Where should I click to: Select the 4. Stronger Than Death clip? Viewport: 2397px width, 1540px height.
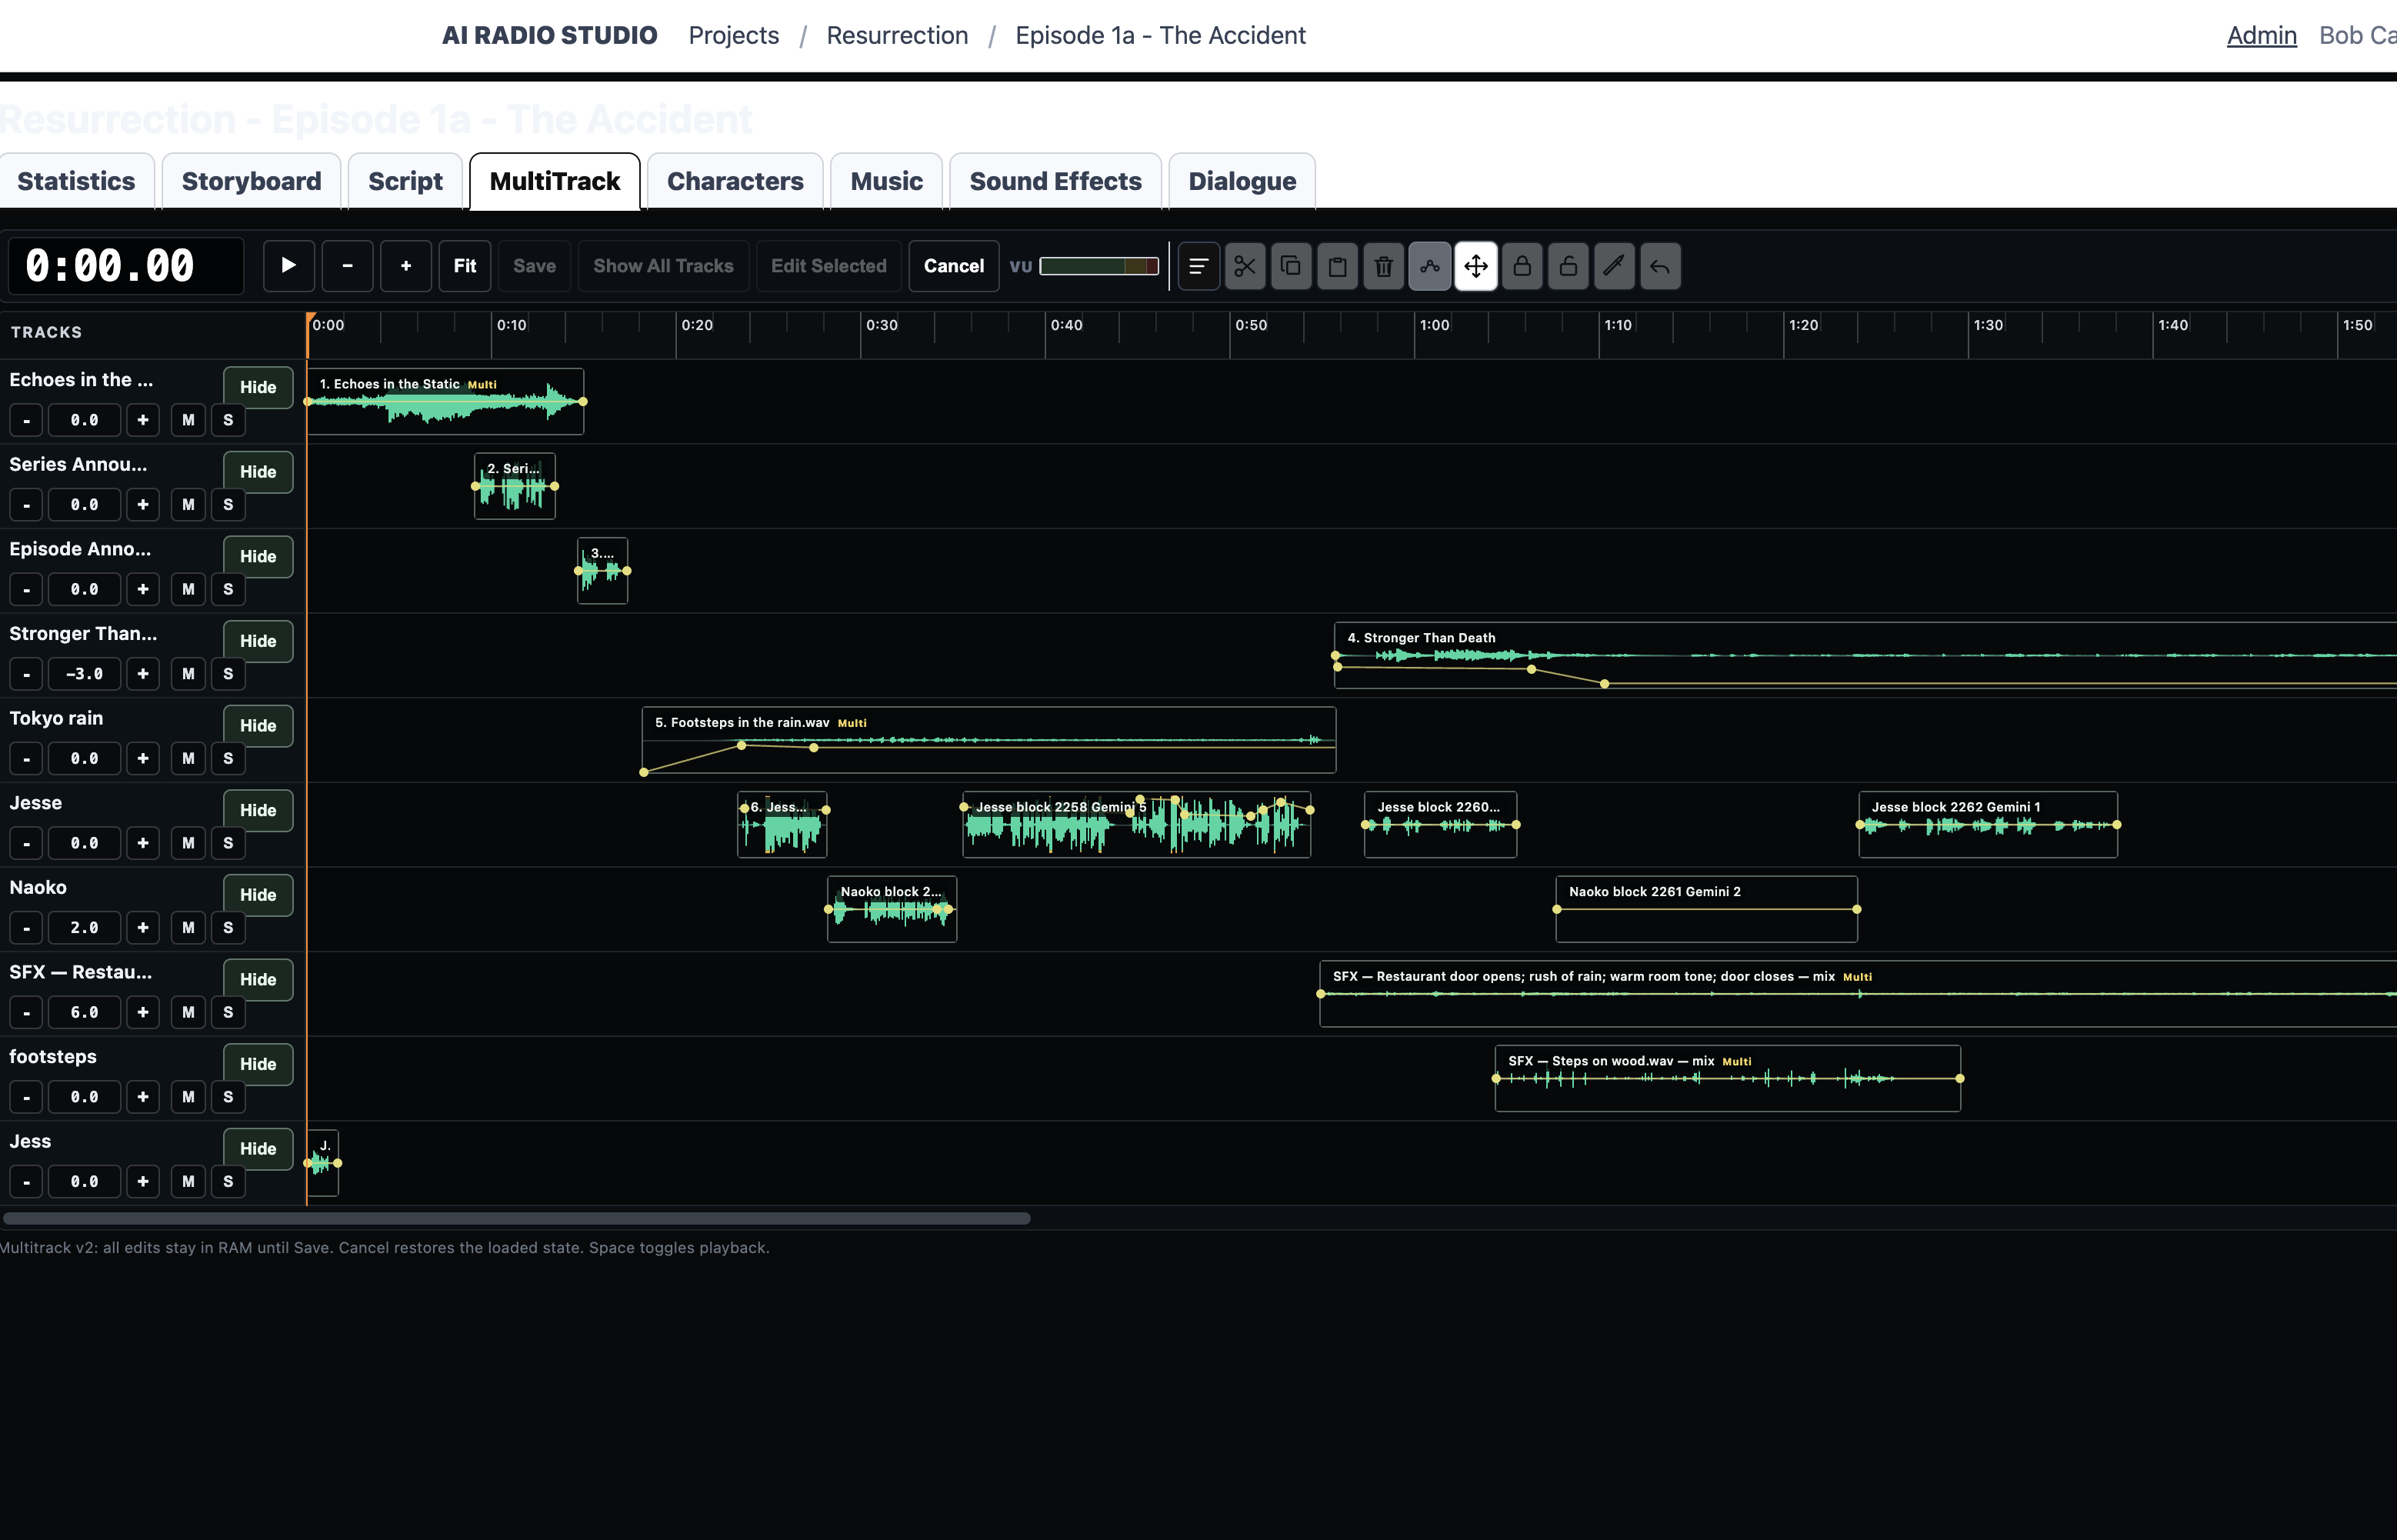click(x=1865, y=656)
